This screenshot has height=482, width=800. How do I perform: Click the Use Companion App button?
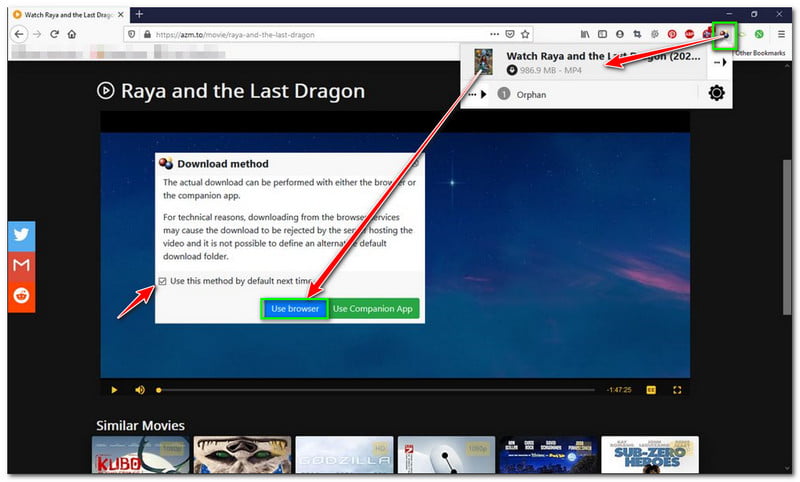[x=373, y=309]
